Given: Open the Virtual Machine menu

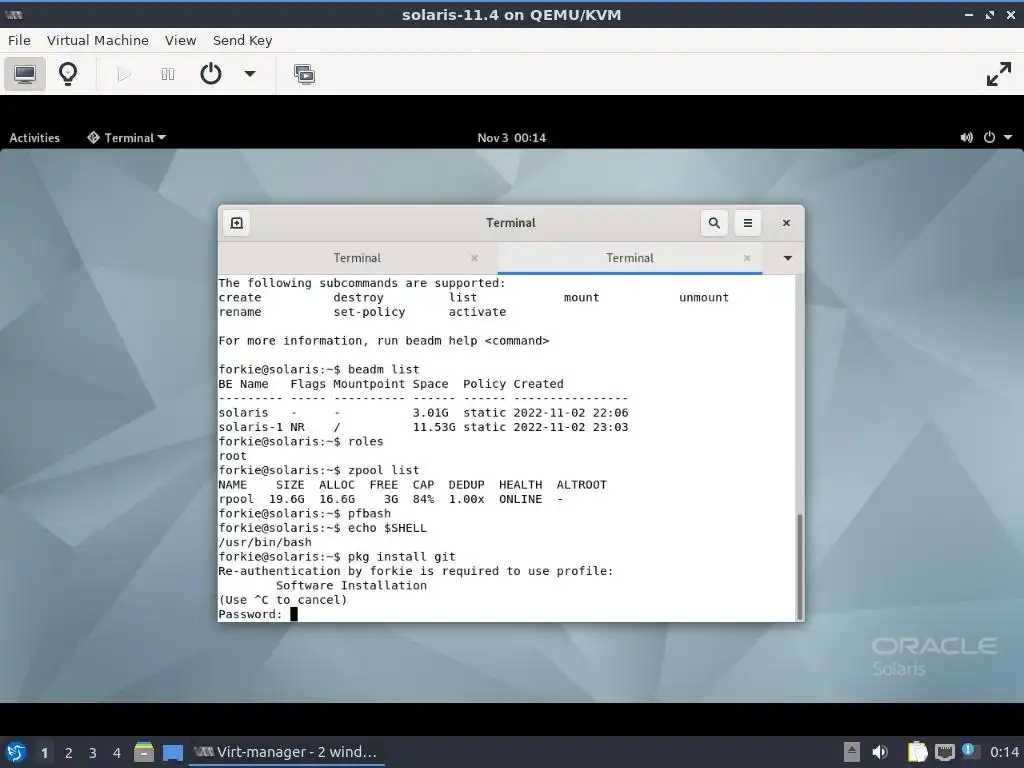Looking at the screenshot, I should pyautogui.click(x=97, y=40).
